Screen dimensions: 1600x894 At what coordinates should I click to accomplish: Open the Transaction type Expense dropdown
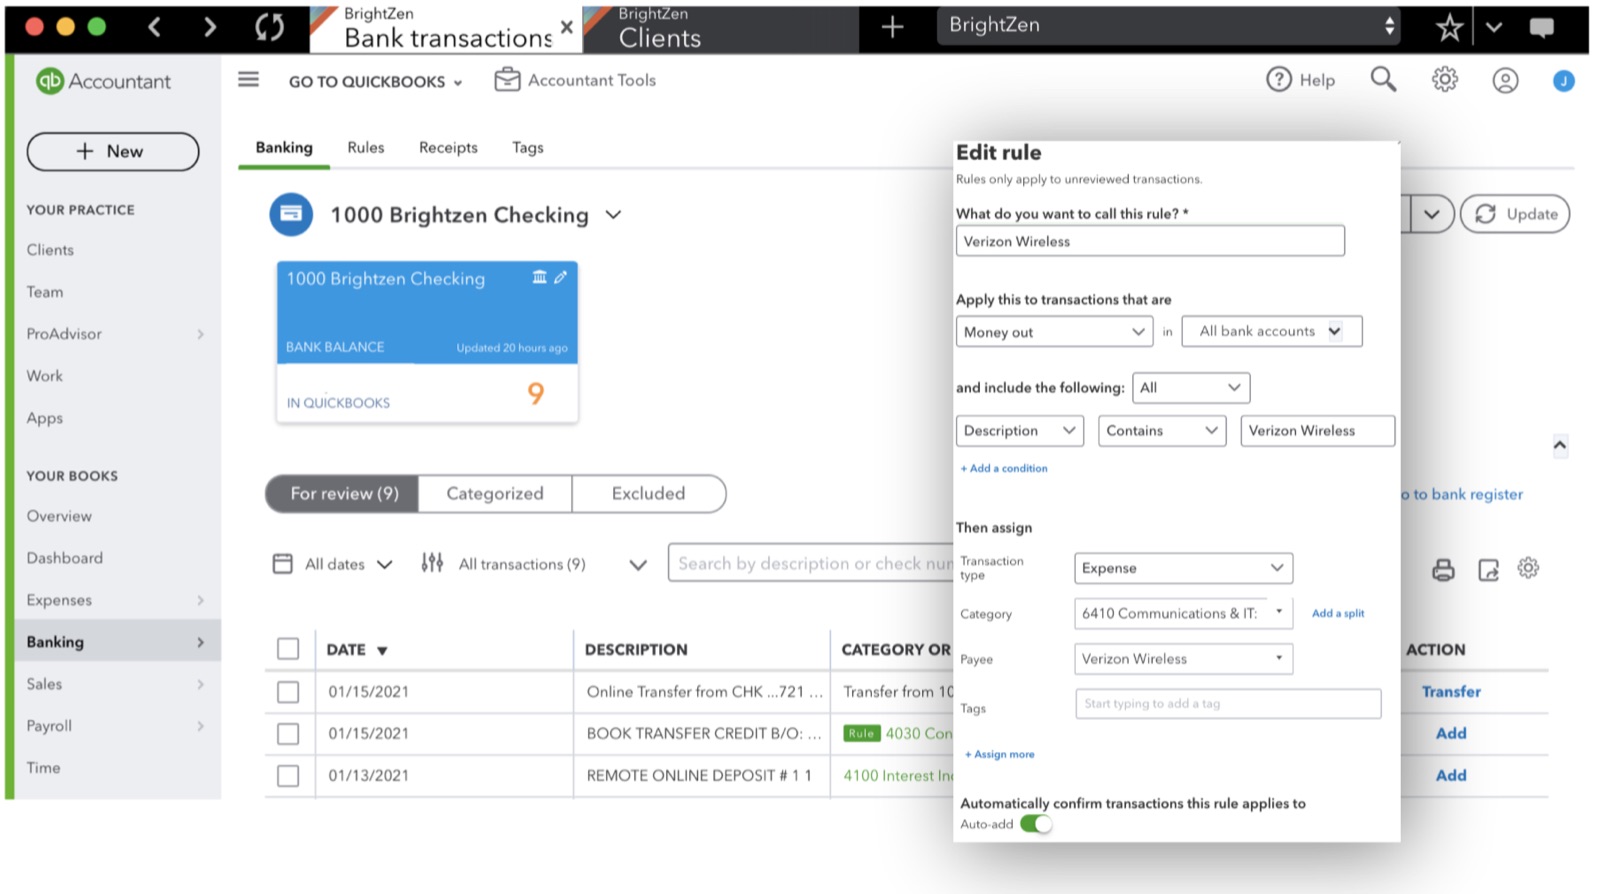click(x=1184, y=568)
